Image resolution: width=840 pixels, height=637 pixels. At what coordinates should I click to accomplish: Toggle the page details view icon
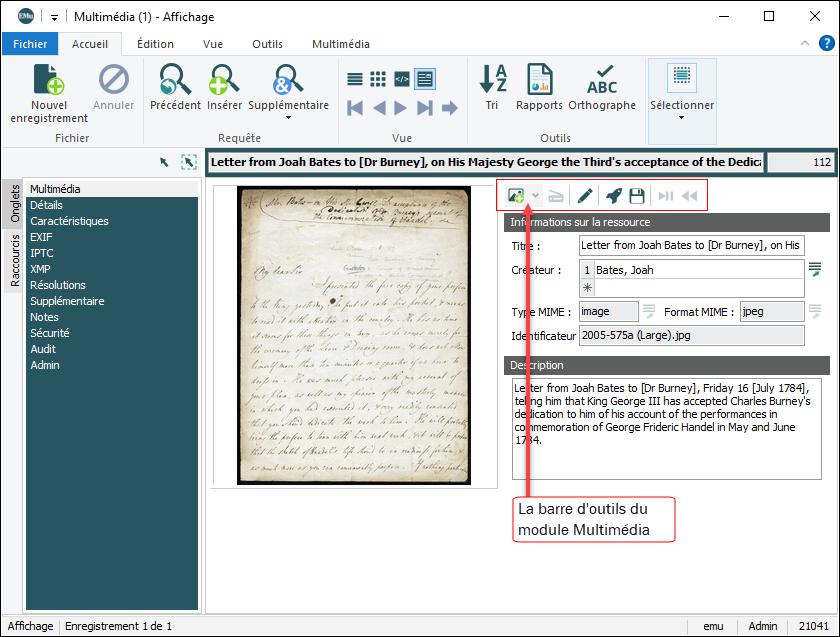[425, 79]
